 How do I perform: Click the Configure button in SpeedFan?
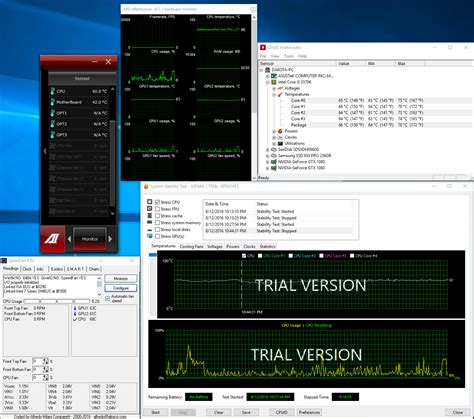click(121, 288)
